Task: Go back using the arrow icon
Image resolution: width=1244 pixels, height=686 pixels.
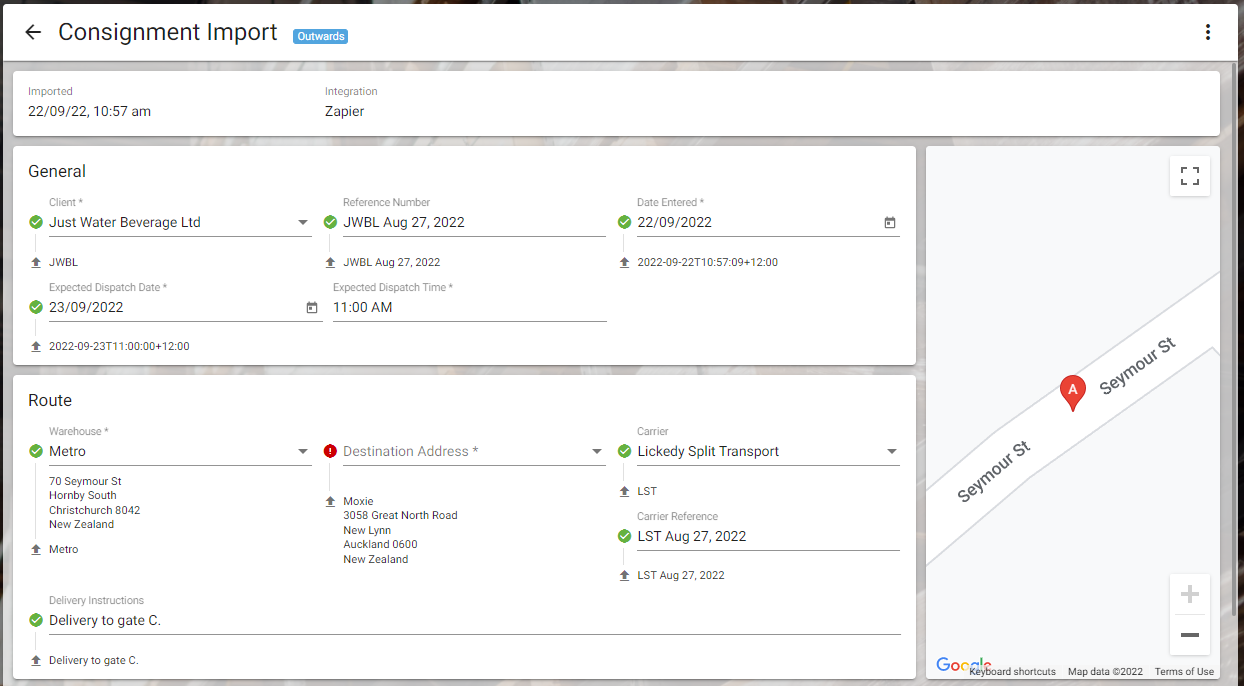Action: 33,32
